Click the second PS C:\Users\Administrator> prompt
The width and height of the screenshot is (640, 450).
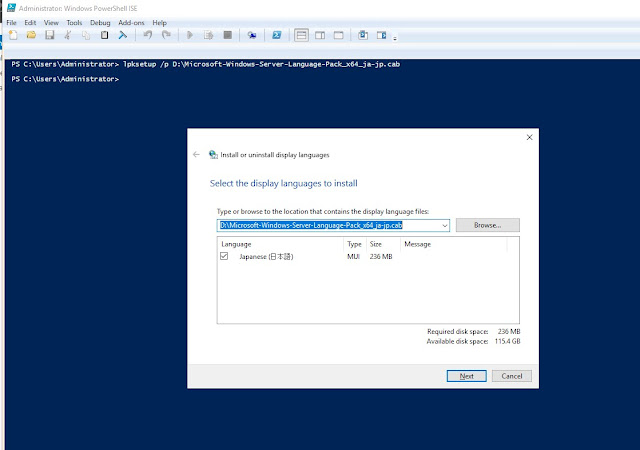(x=65, y=79)
